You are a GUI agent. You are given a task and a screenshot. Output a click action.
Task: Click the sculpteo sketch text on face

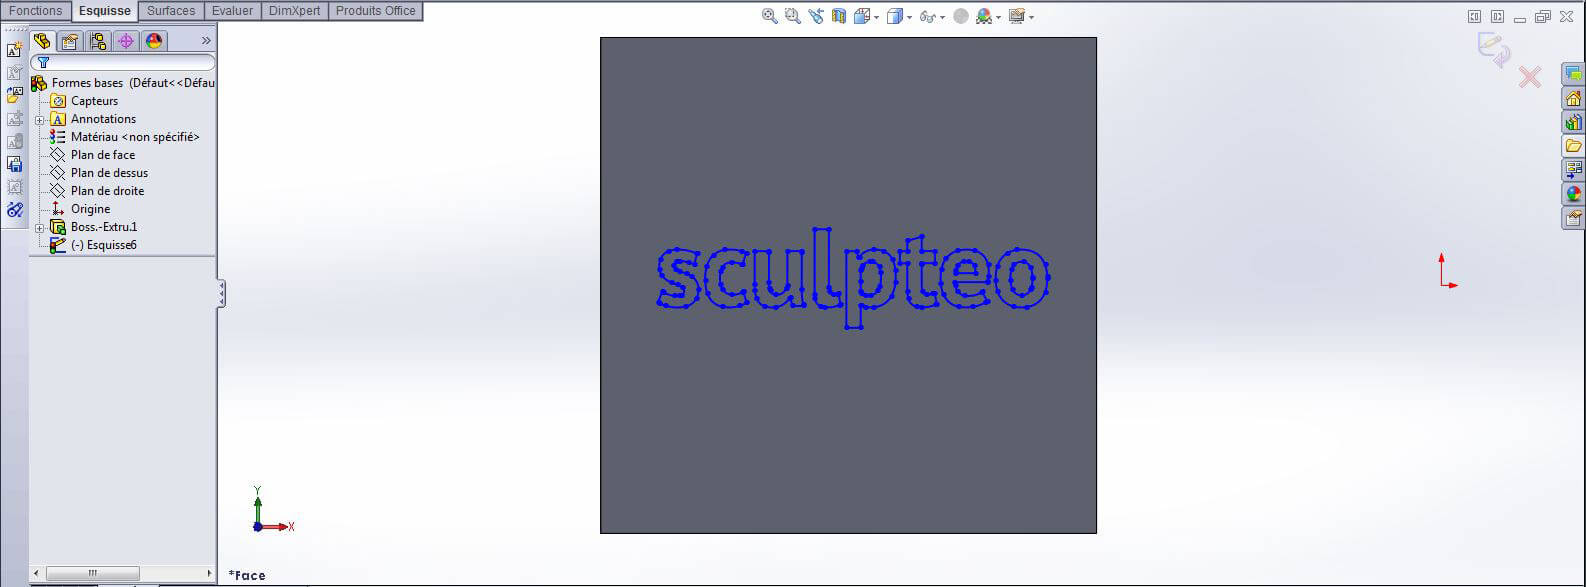(x=852, y=278)
